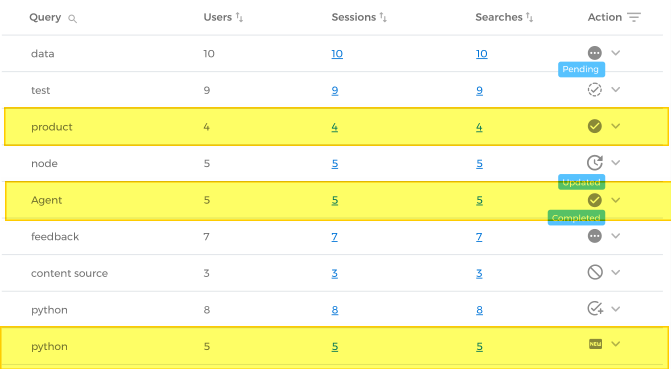Viewport: 671px width, 369px height.
Task: Click the Pending status tooltip label
Action: [x=581, y=69]
